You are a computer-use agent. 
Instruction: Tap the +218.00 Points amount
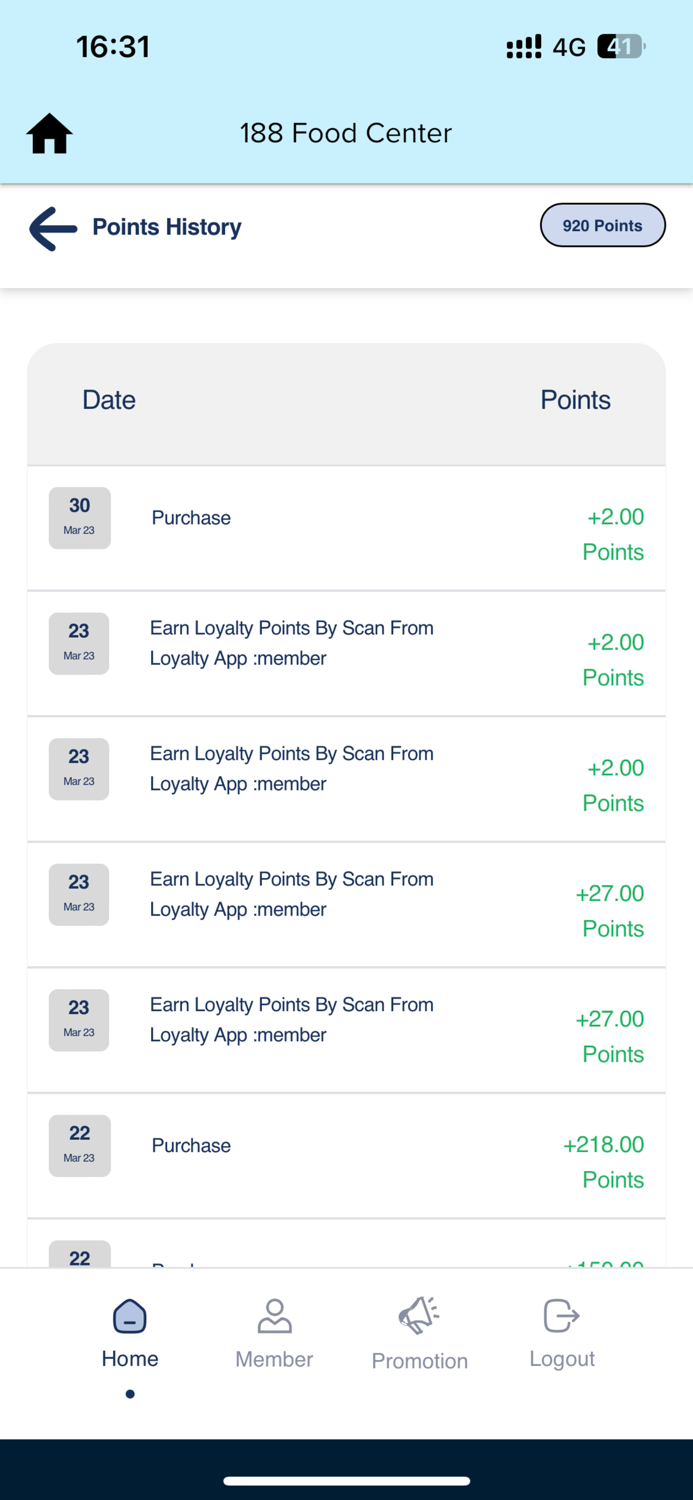604,1161
